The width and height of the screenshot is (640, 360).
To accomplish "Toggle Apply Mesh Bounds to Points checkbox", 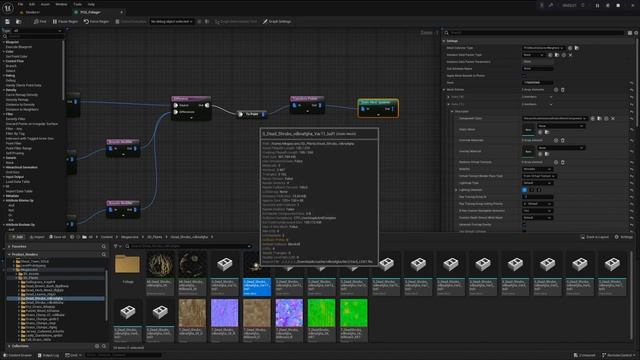I will [x=524, y=76].
